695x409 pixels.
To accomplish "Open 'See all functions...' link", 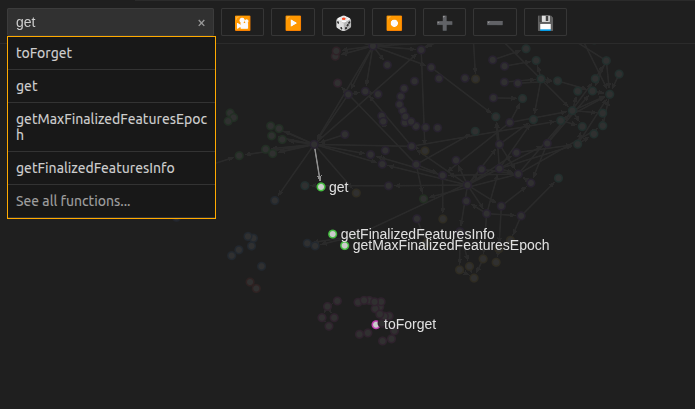I will pyautogui.click(x=111, y=201).
